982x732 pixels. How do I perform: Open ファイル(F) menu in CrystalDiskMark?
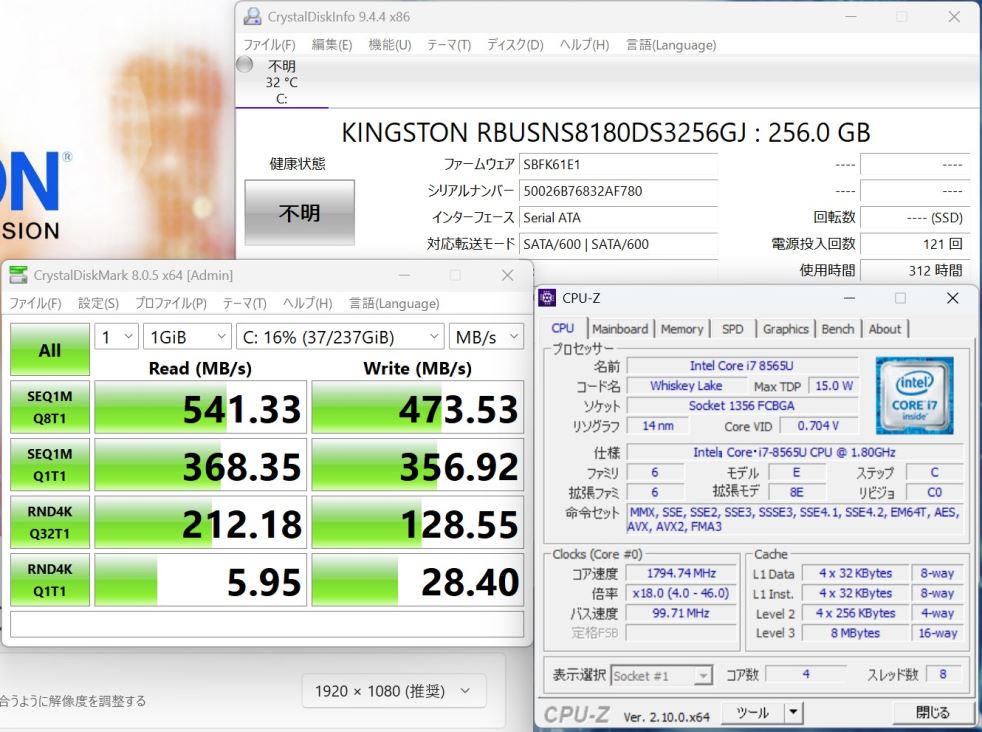(x=35, y=304)
